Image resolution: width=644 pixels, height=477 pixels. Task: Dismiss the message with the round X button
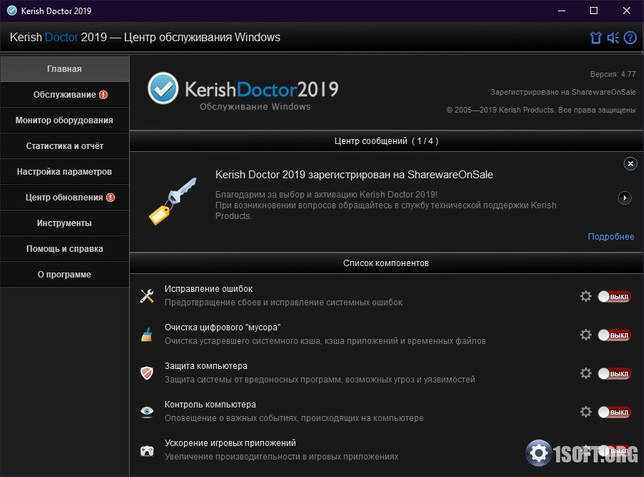coord(630,164)
